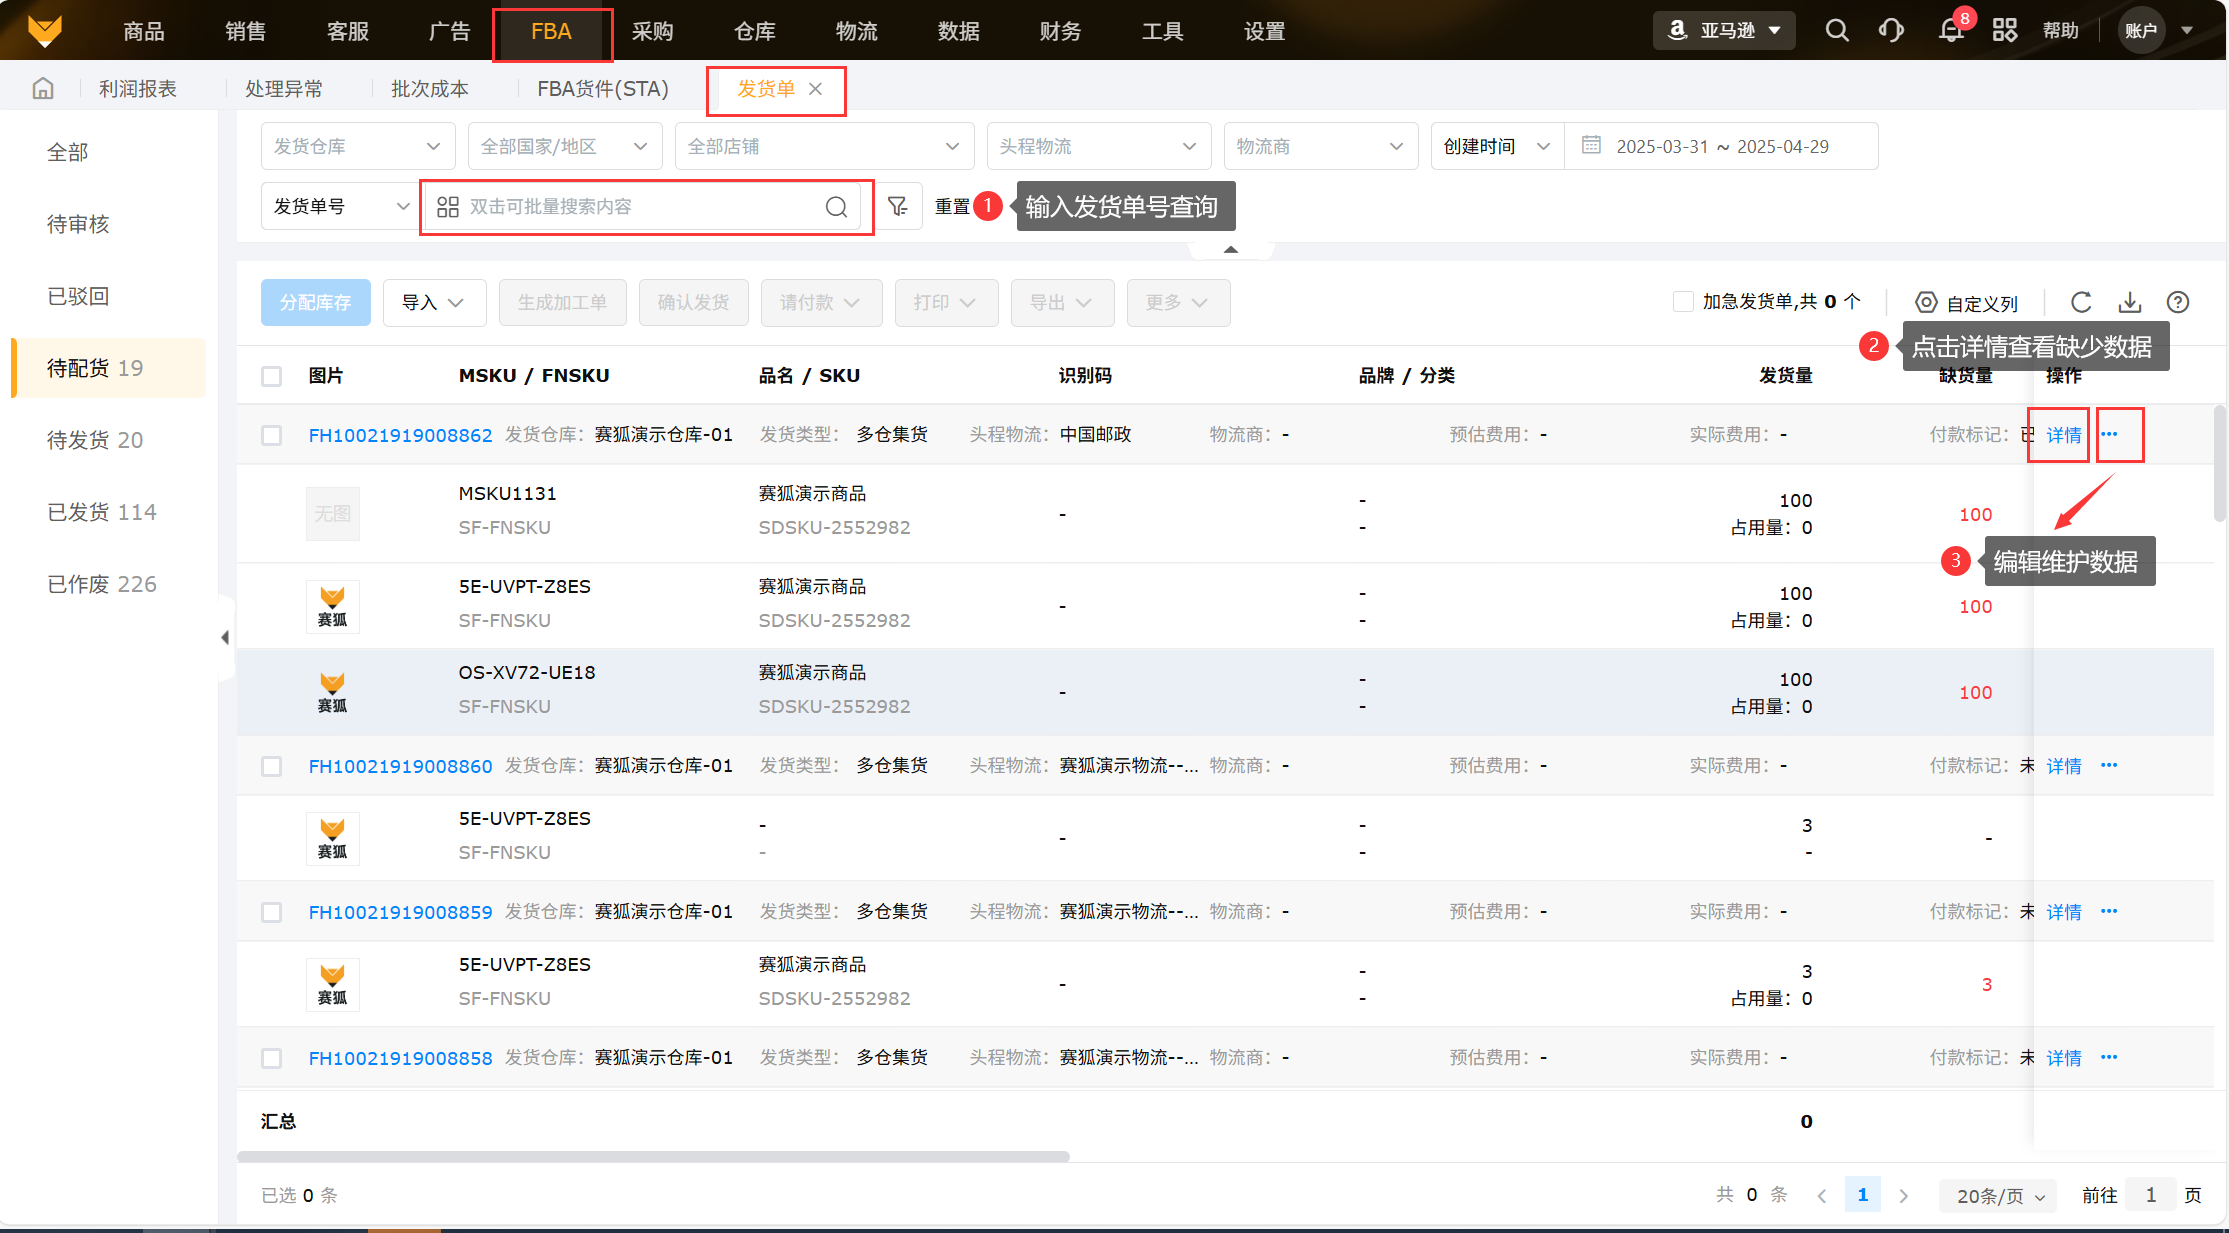The image size is (2229, 1233).
Task: Click the search magnifier icon in top bar
Action: (x=1836, y=30)
